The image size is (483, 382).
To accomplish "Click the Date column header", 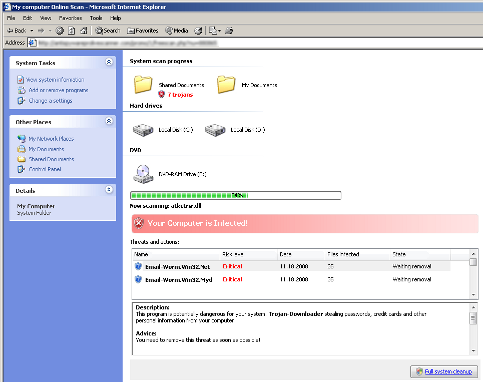I will pos(301,254).
